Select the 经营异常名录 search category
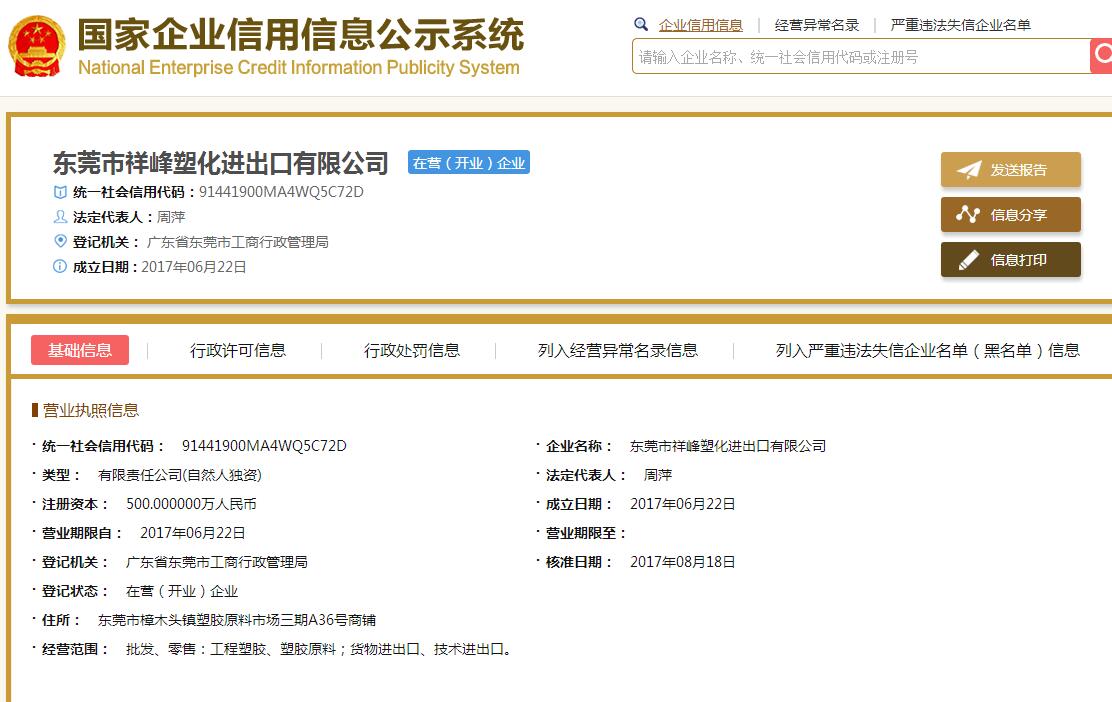Viewport: 1112px width, 702px height. 817,25
